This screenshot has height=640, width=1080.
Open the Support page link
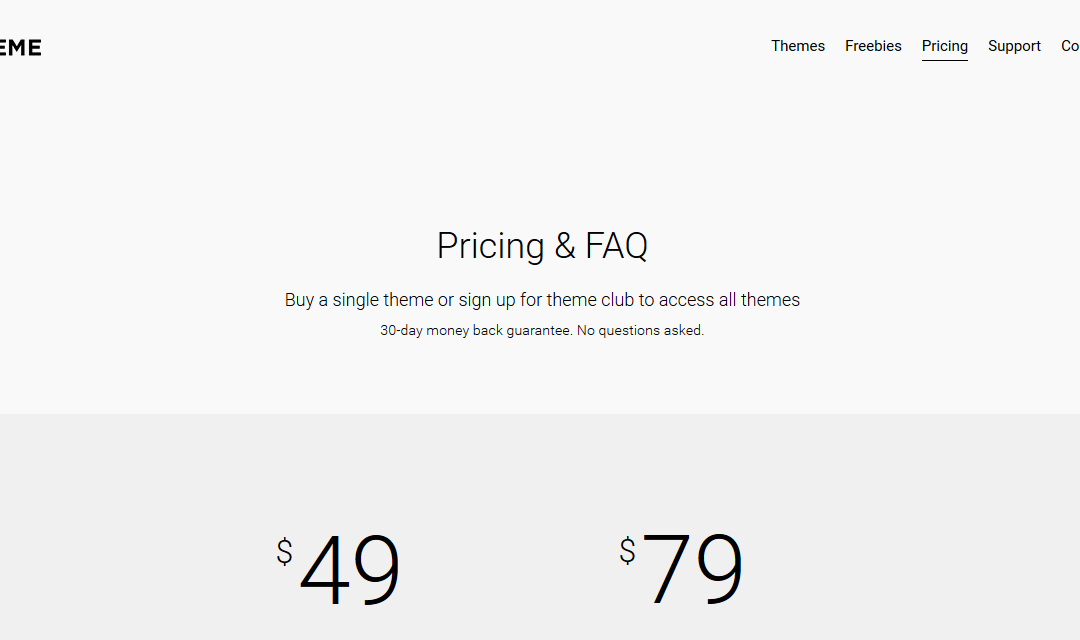[x=1014, y=46]
